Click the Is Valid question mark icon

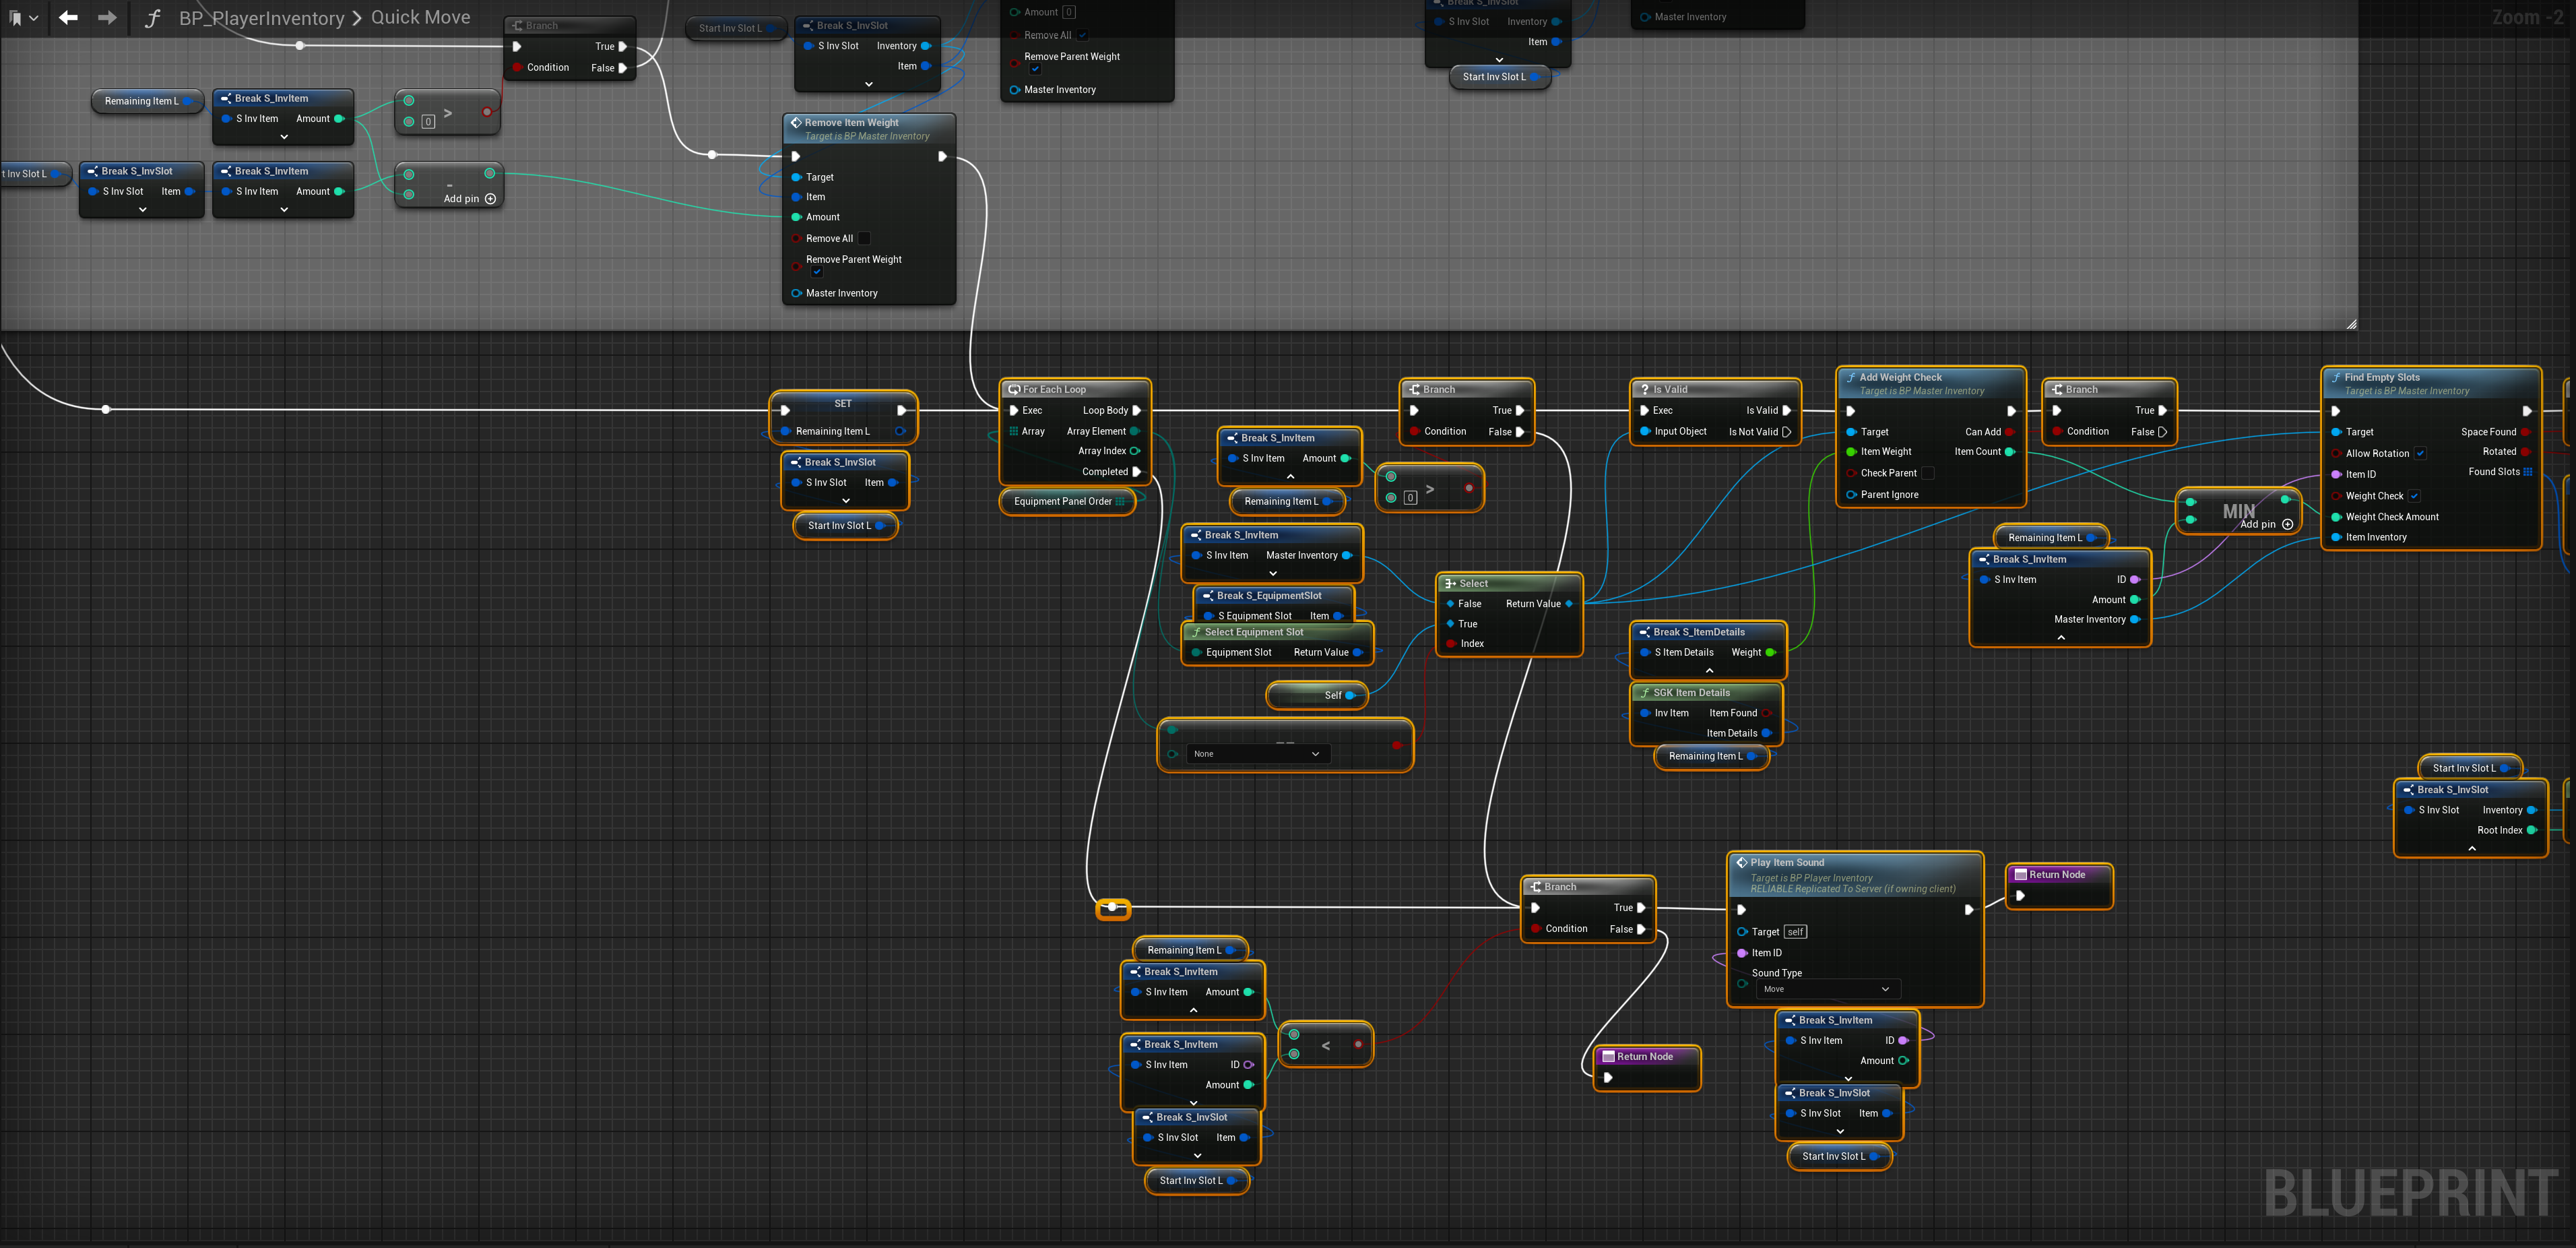(1644, 390)
